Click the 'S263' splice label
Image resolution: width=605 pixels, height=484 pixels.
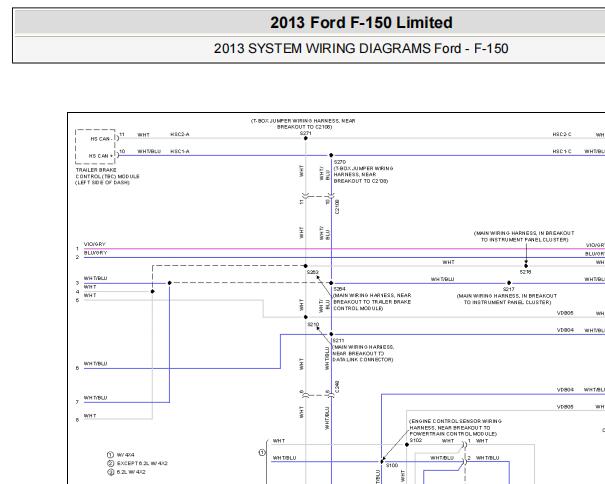point(313,272)
